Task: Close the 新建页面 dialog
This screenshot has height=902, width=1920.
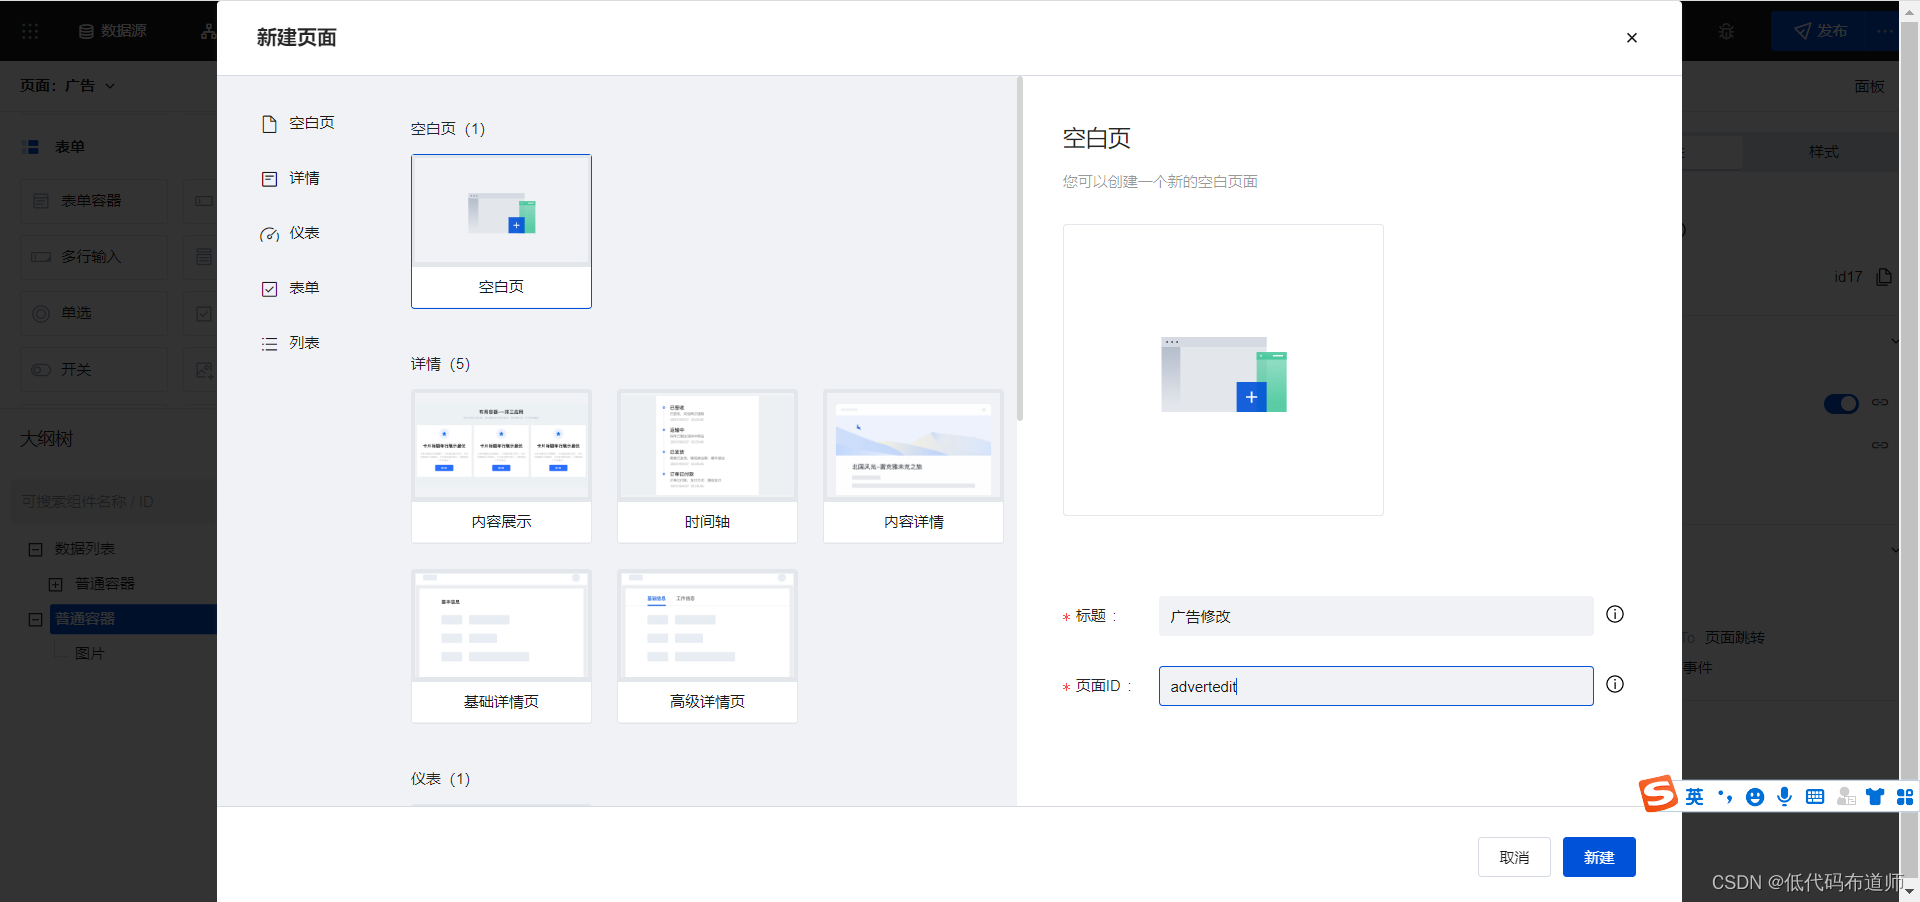Action: pyautogui.click(x=1632, y=38)
